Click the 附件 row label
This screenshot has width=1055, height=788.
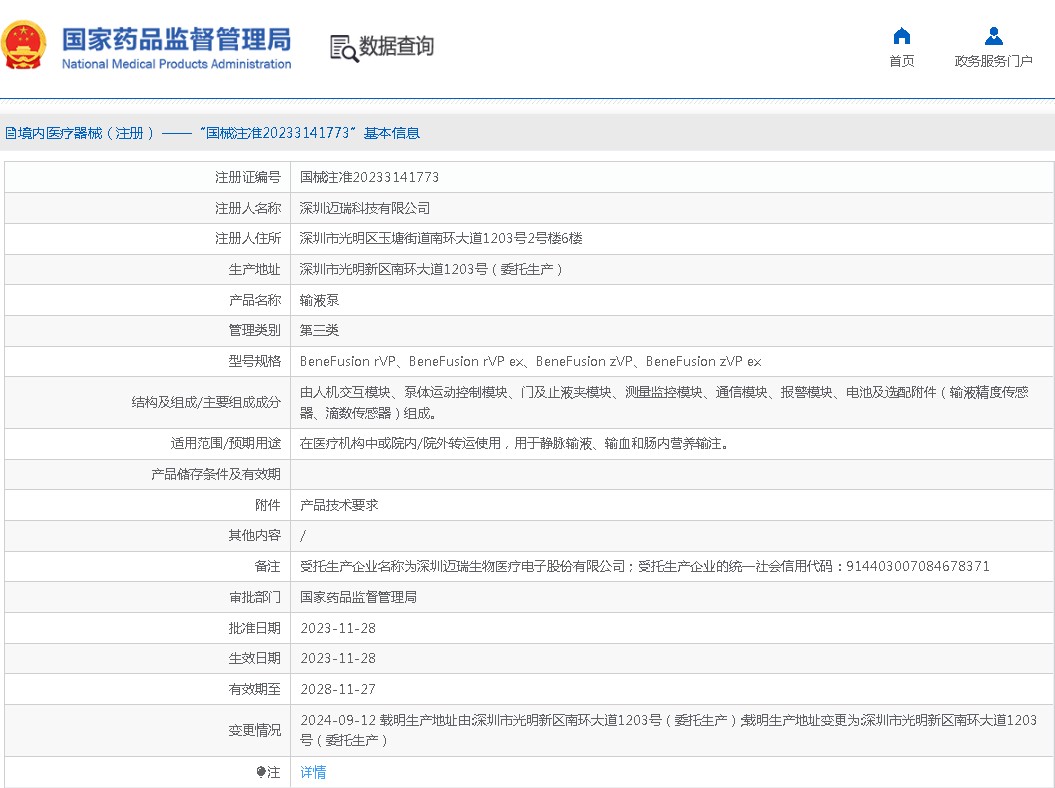pos(267,505)
